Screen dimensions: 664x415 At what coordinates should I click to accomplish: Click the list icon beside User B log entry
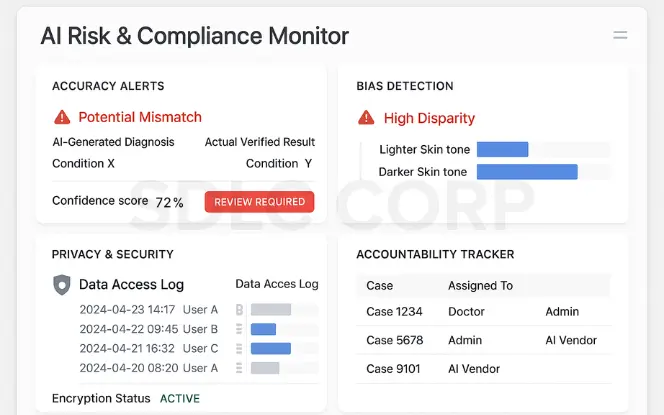239,329
